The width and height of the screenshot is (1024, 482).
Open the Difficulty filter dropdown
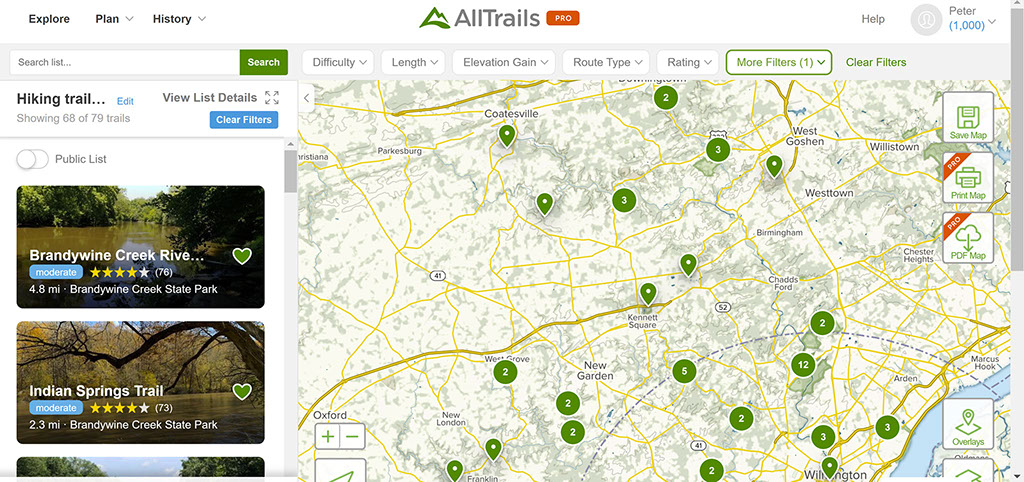tap(338, 62)
